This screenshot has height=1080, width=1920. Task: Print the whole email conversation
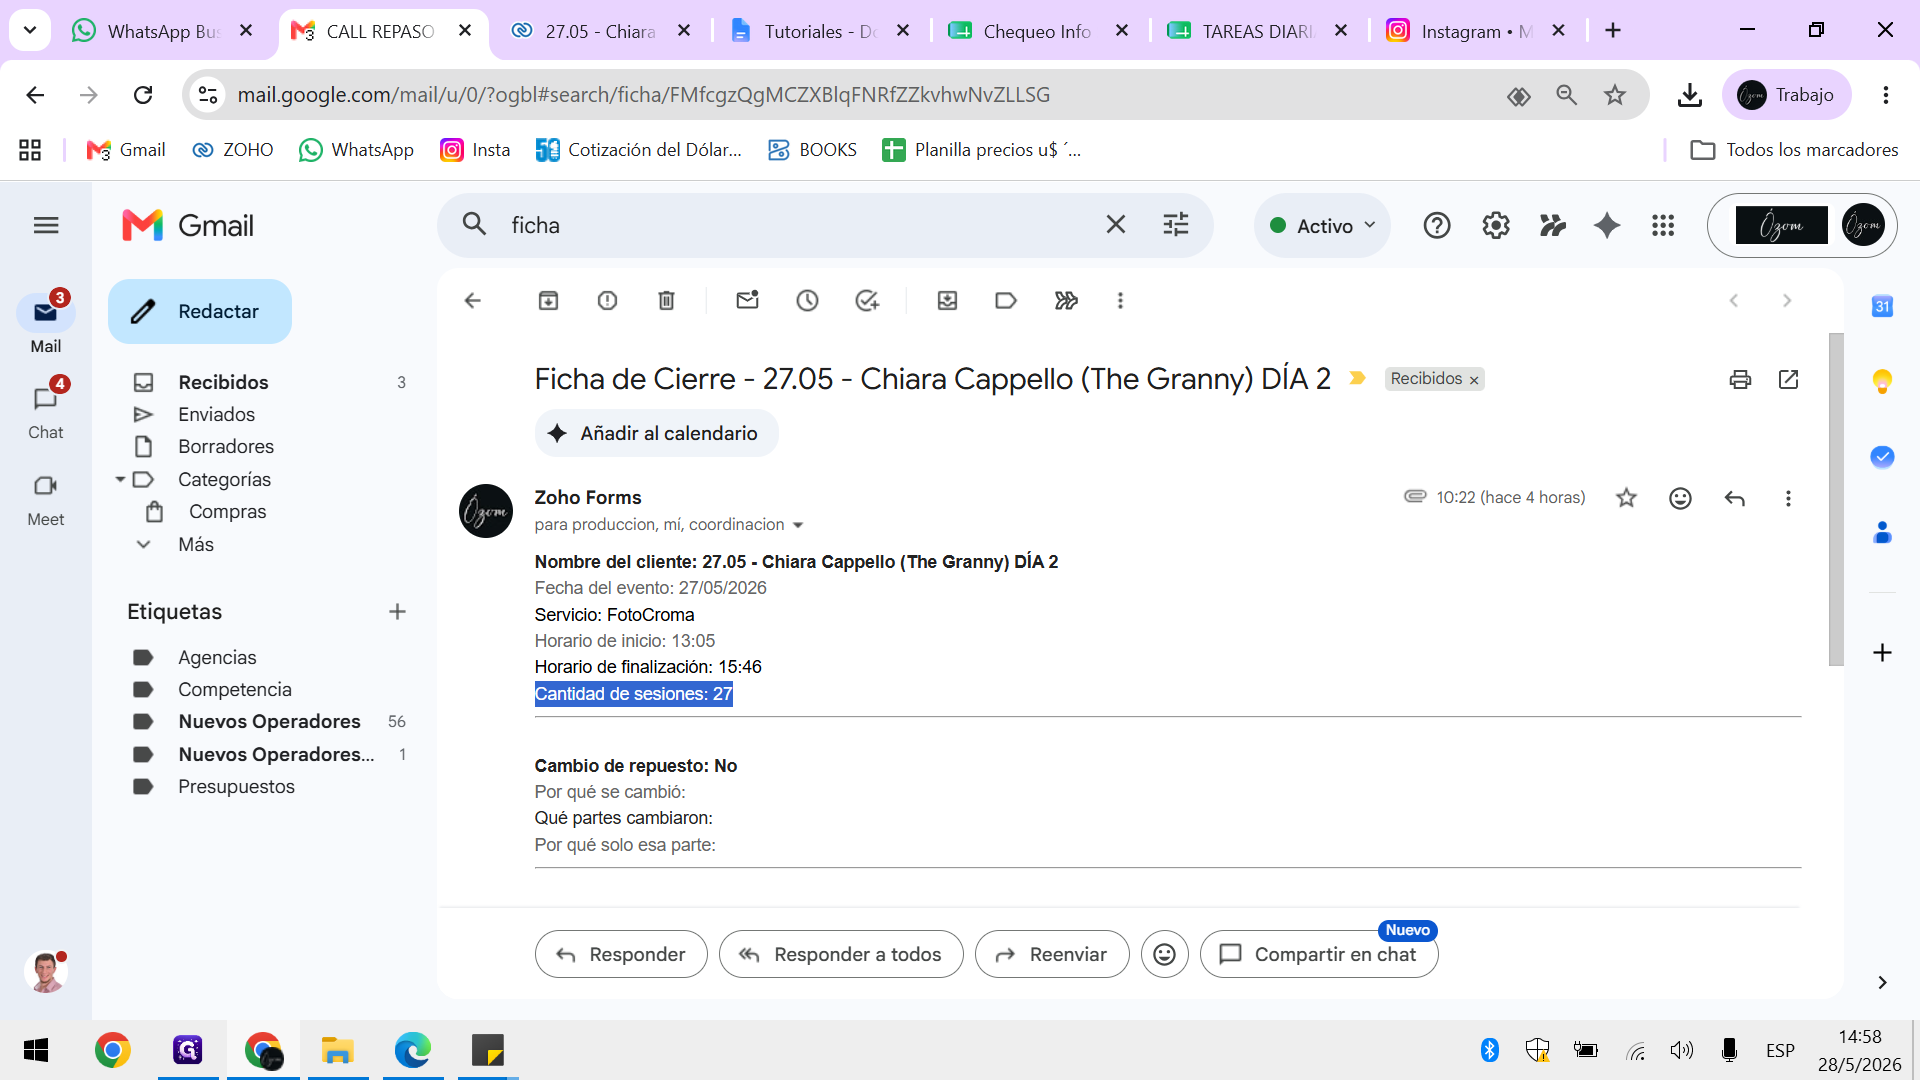point(1740,379)
